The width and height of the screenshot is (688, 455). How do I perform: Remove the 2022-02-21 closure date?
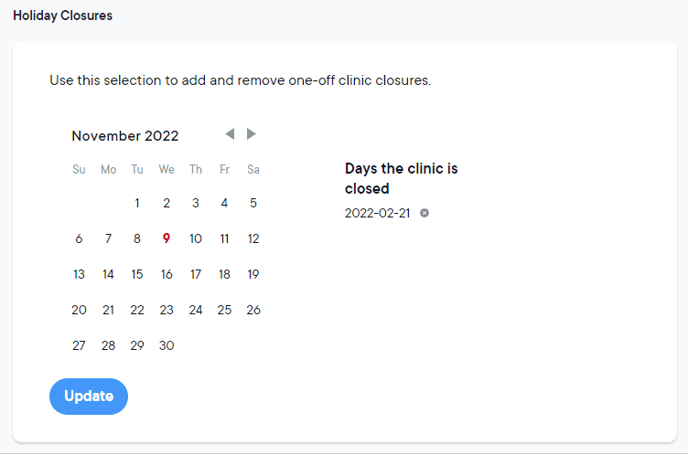pyautogui.click(x=425, y=213)
